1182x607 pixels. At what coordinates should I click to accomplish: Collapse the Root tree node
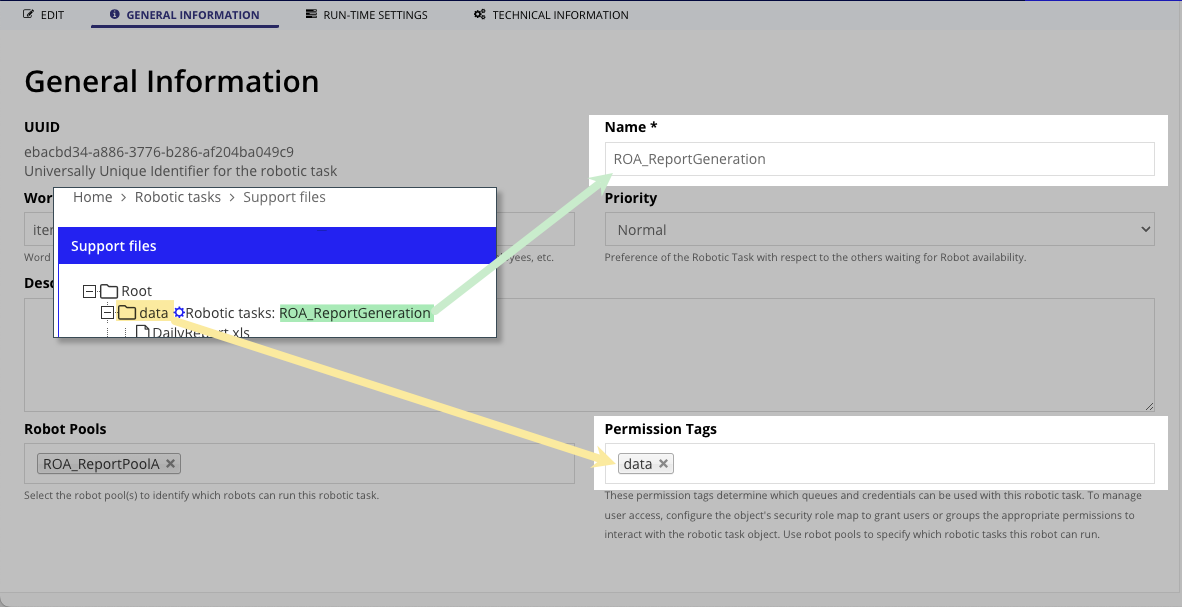(89, 291)
